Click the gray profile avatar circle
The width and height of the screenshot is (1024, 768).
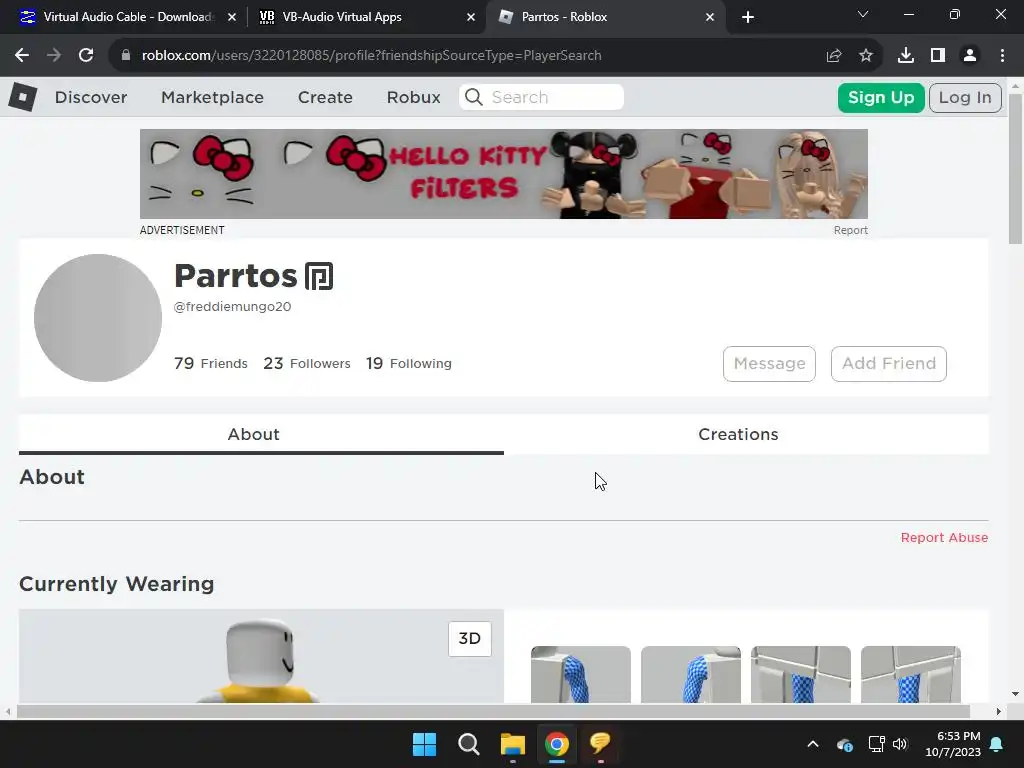point(98,318)
